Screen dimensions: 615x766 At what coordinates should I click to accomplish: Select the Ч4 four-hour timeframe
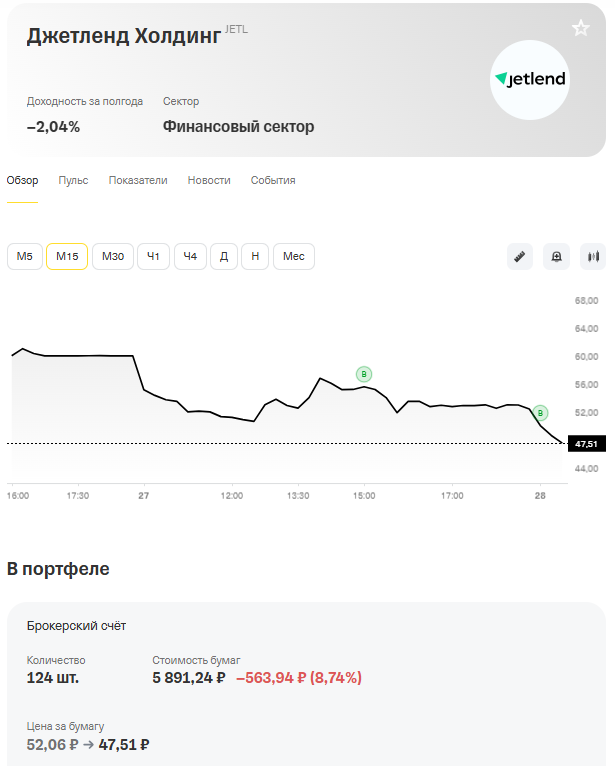click(x=190, y=256)
